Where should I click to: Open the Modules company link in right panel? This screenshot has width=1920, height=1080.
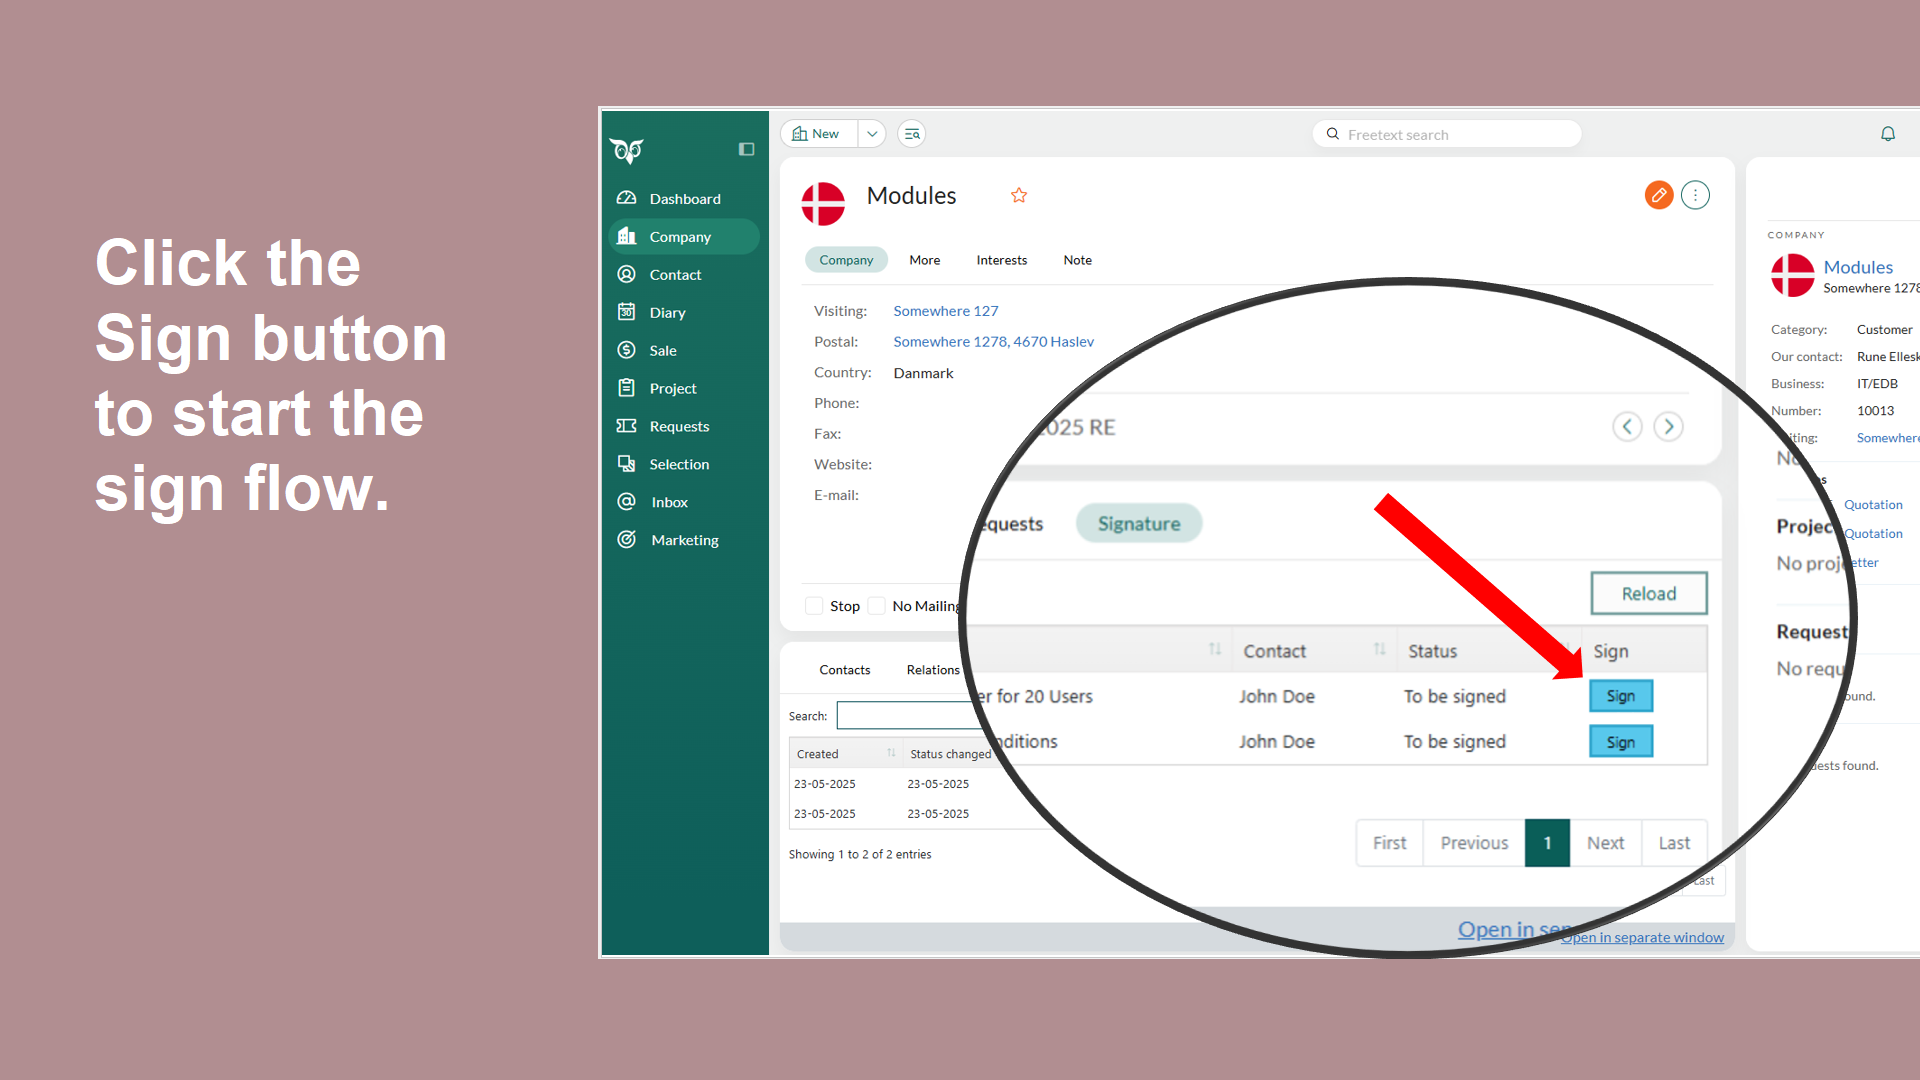(1858, 267)
